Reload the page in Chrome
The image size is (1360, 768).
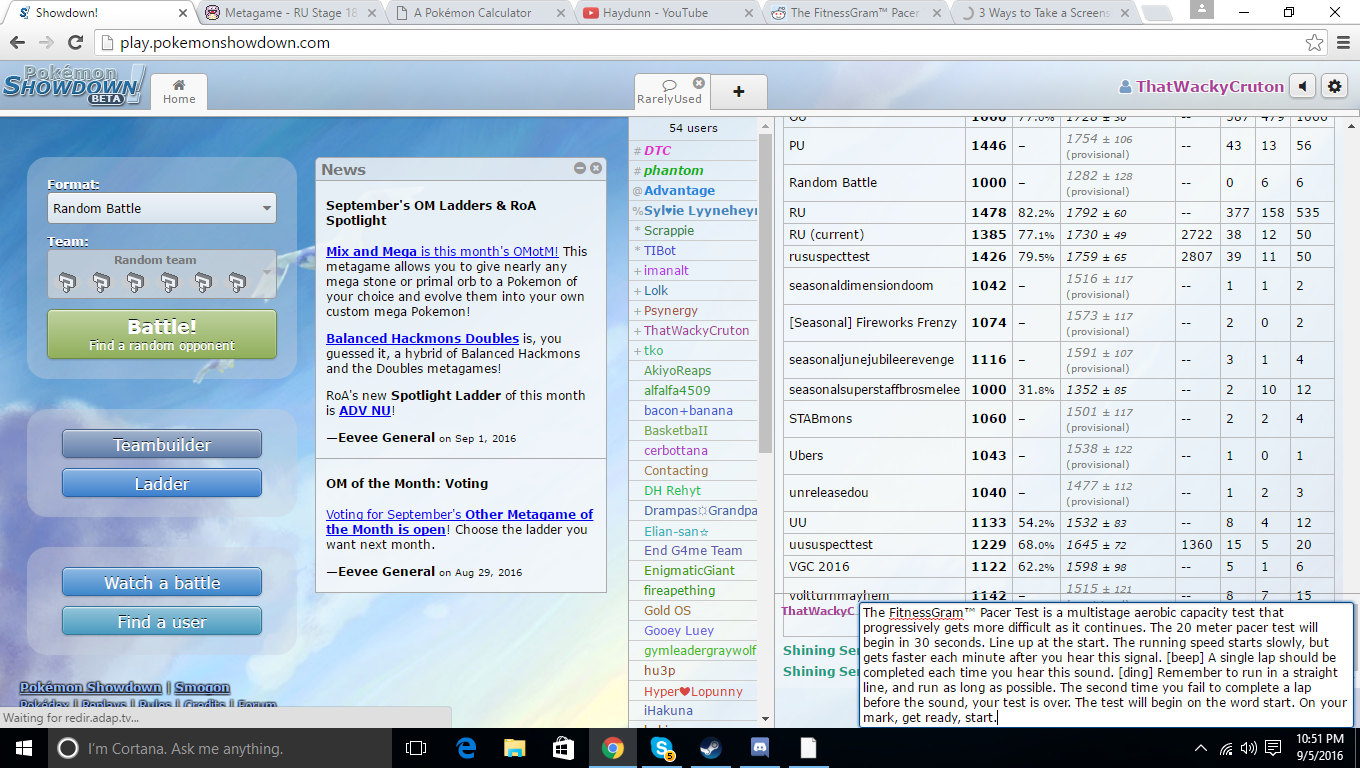point(75,43)
